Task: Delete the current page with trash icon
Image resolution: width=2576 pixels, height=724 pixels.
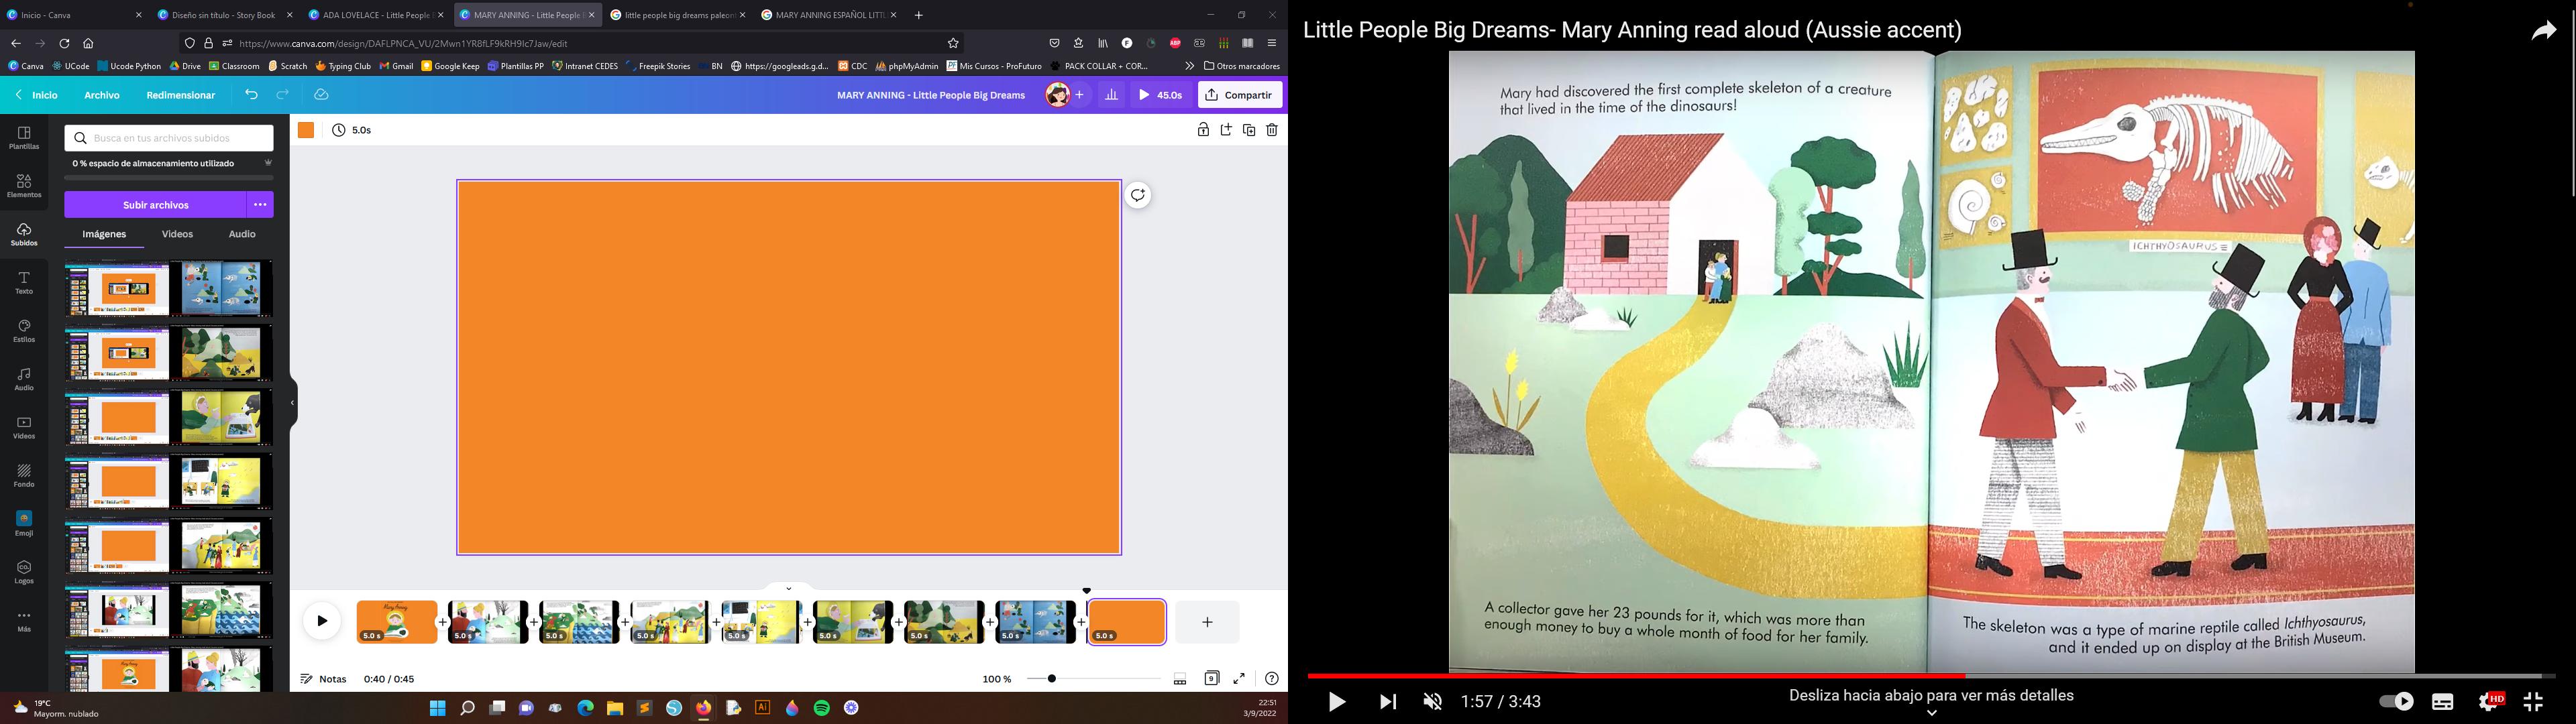Action: coord(1272,130)
